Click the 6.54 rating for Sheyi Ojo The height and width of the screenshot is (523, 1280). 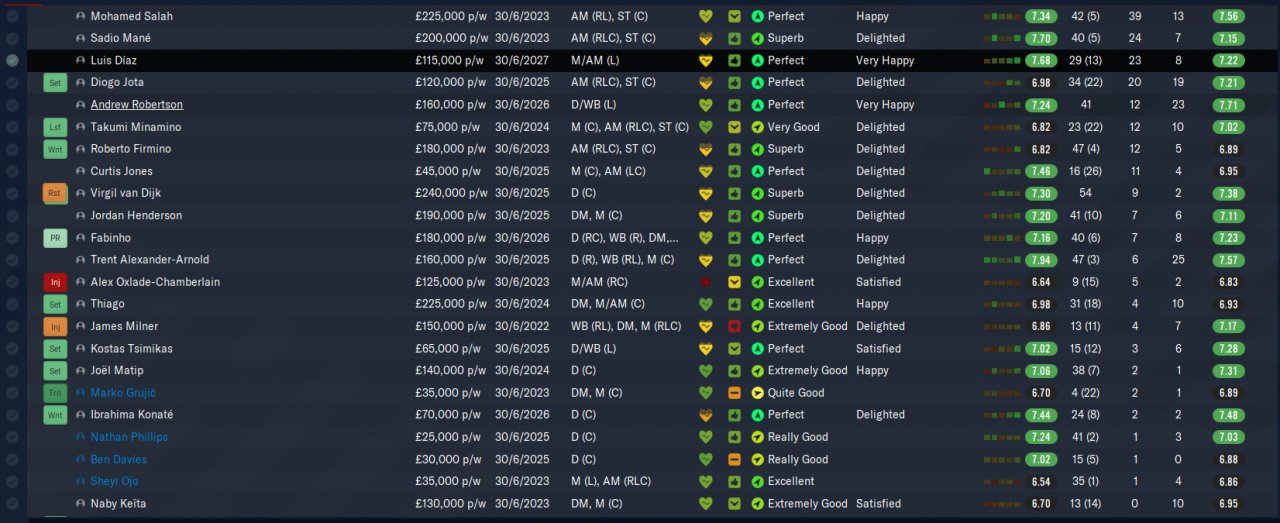point(1041,481)
